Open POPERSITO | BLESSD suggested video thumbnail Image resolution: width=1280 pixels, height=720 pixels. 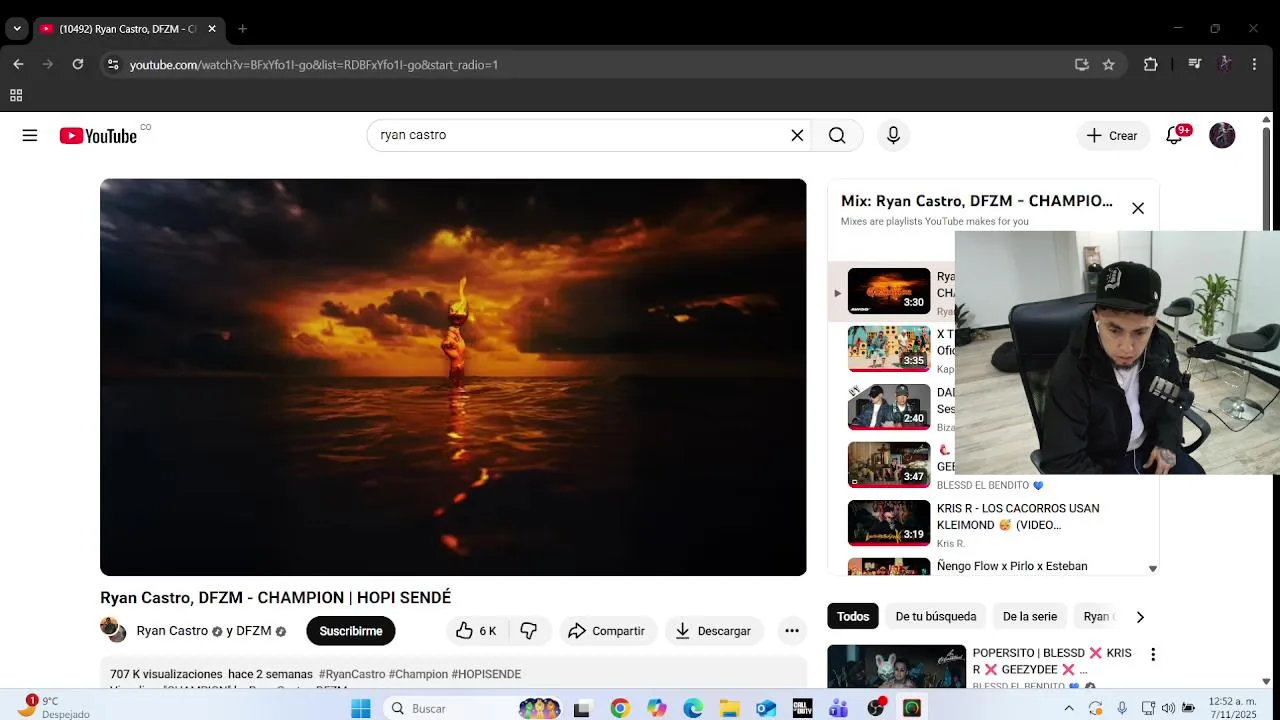coord(896,666)
